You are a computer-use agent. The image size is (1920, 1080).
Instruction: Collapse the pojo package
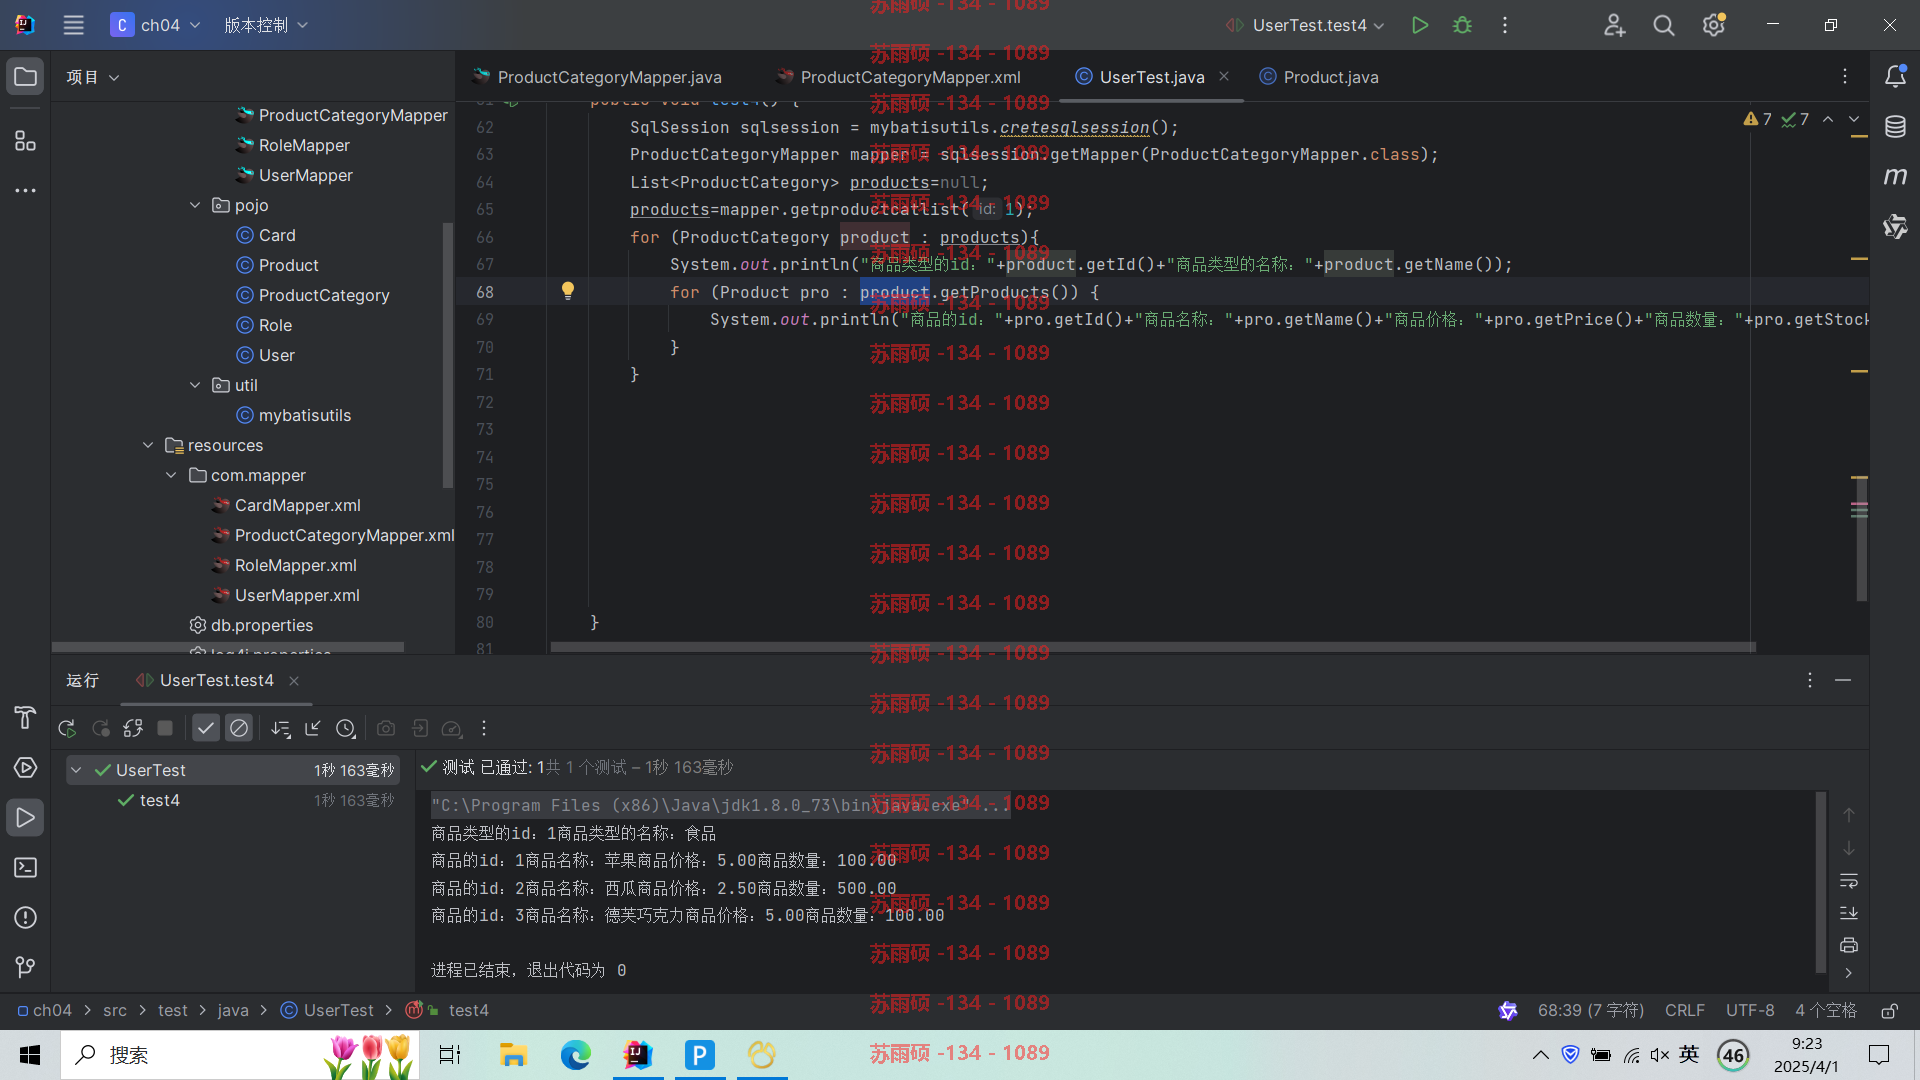point(195,205)
